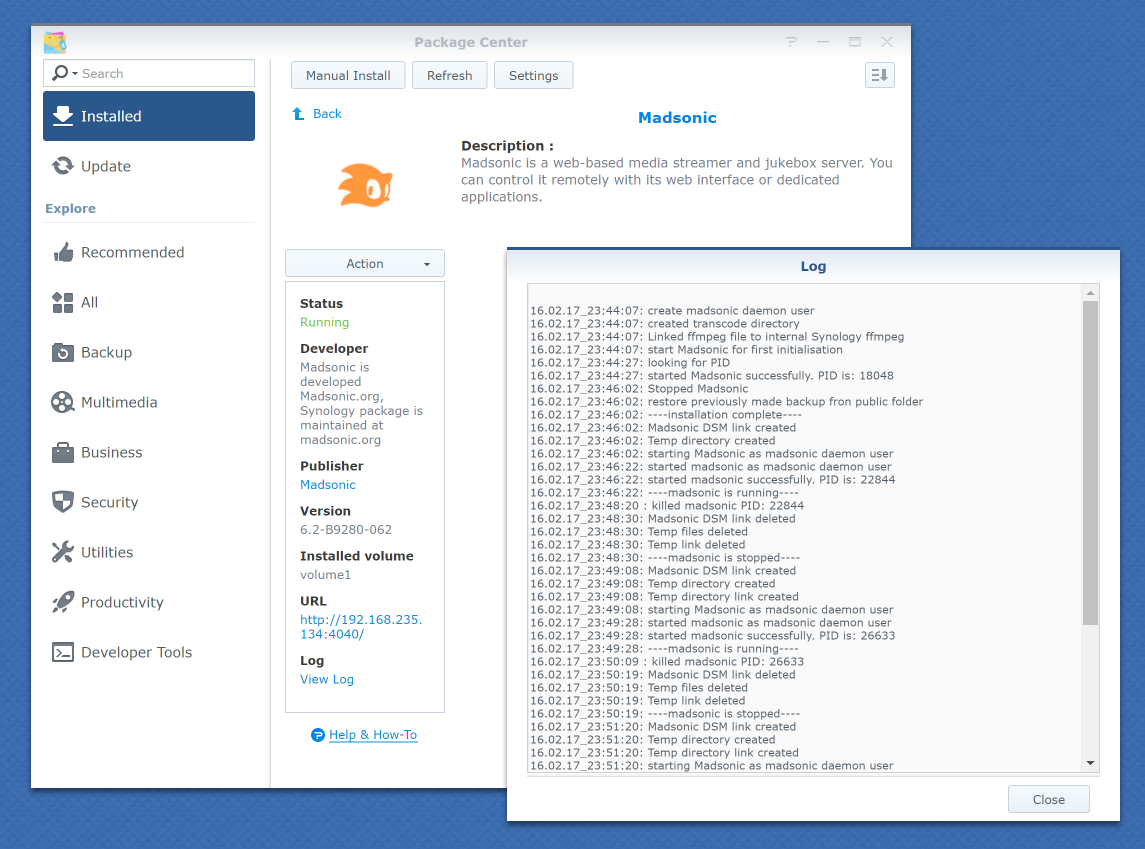Click the Running status text
Image resolution: width=1145 pixels, height=849 pixels.
click(x=324, y=323)
